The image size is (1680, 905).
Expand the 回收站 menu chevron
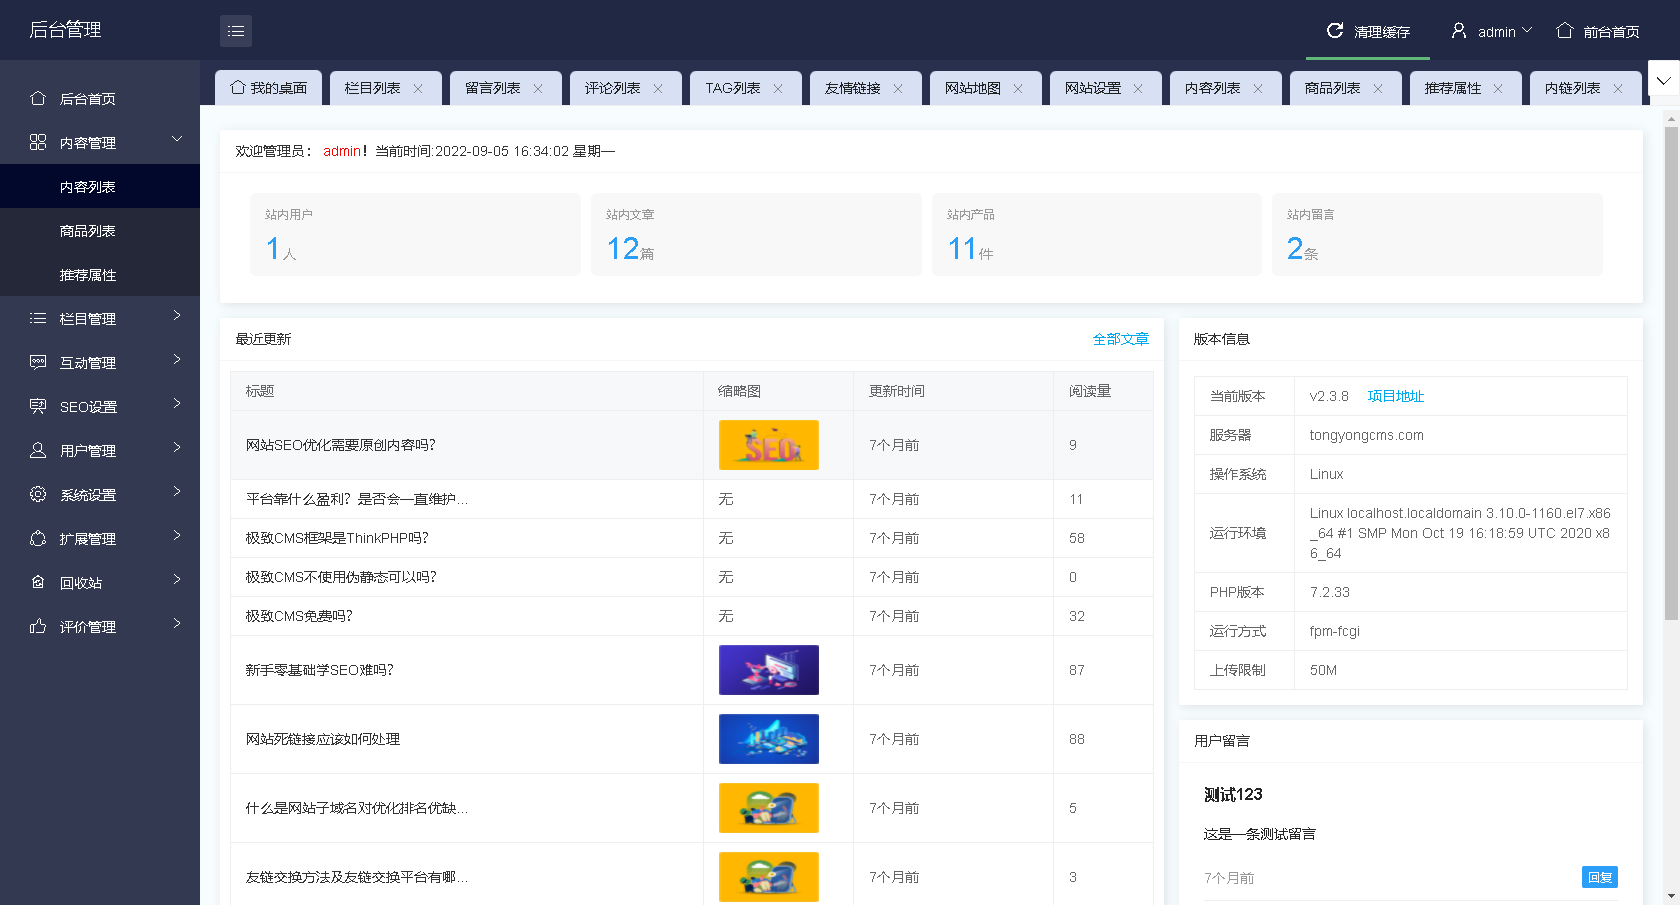pyautogui.click(x=177, y=579)
